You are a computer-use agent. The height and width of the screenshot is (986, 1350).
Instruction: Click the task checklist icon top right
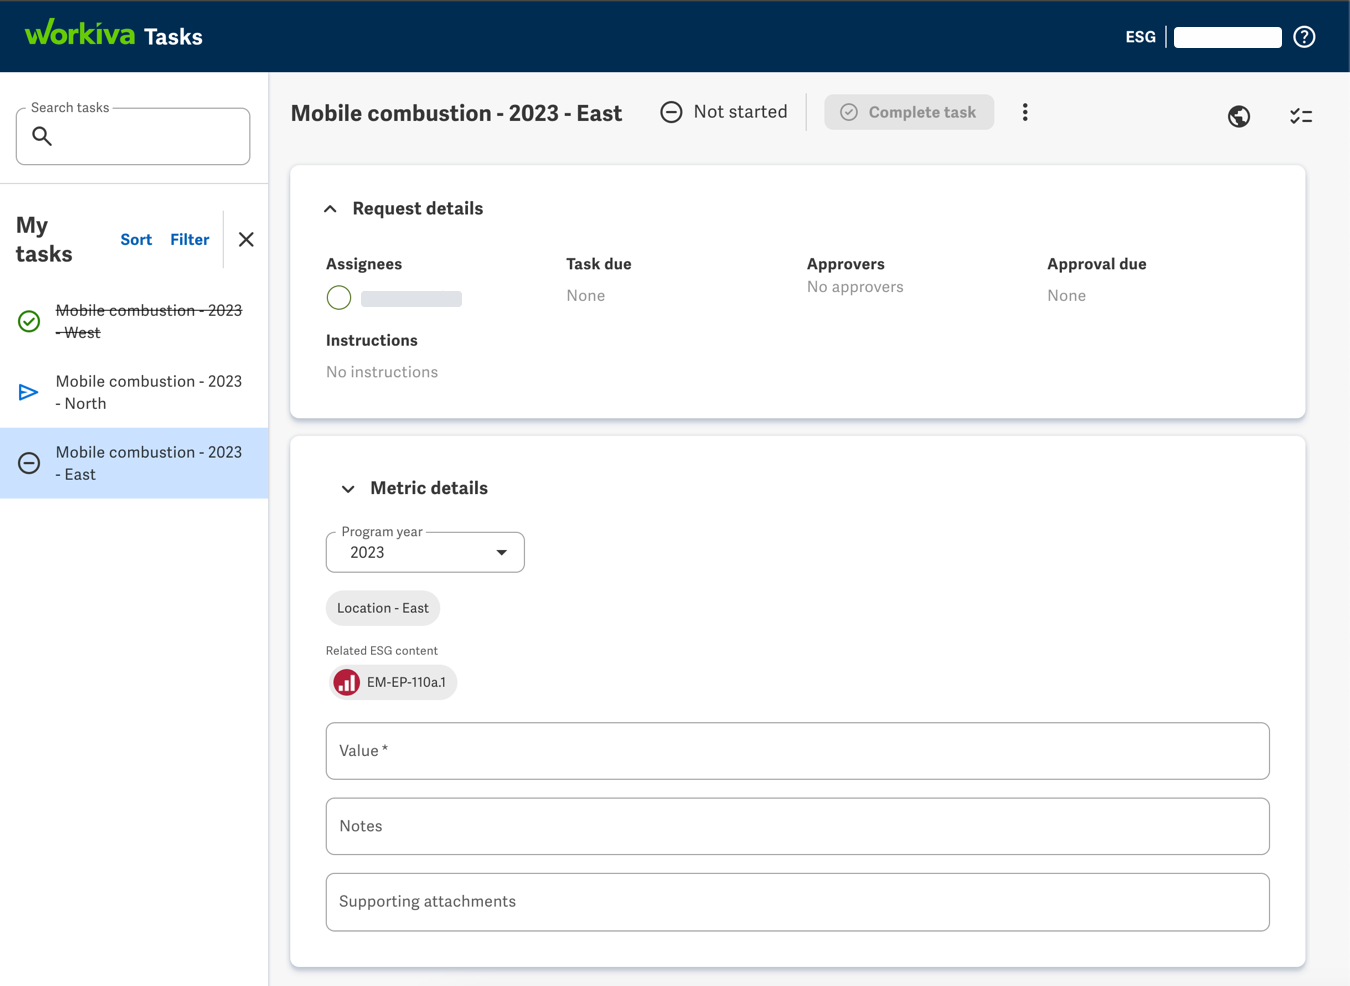1301,116
